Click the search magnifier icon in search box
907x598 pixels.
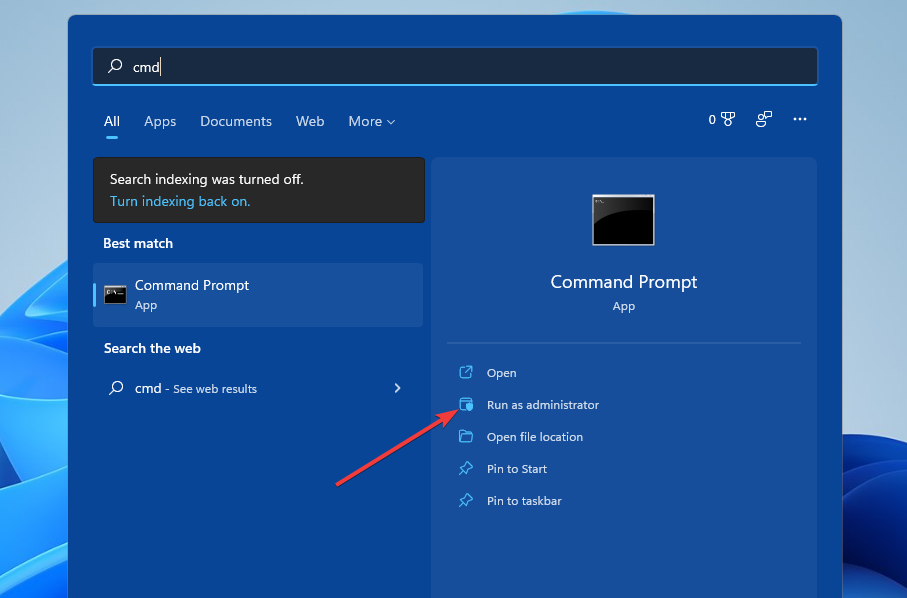click(115, 65)
